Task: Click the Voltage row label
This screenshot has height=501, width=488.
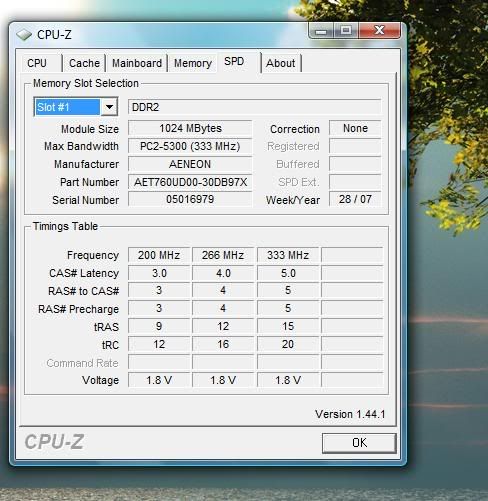Action: point(100,380)
